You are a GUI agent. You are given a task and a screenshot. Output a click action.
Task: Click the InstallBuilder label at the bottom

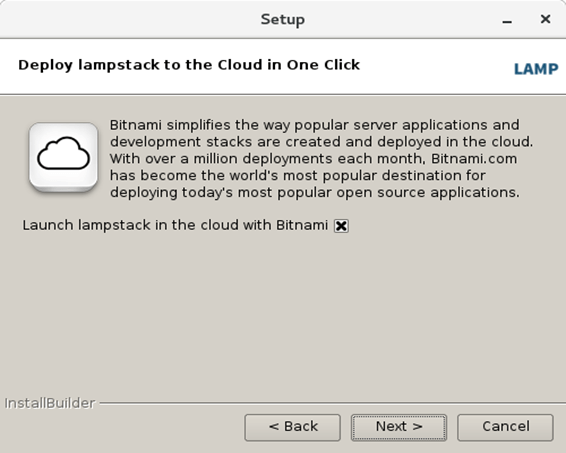(50, 403)
